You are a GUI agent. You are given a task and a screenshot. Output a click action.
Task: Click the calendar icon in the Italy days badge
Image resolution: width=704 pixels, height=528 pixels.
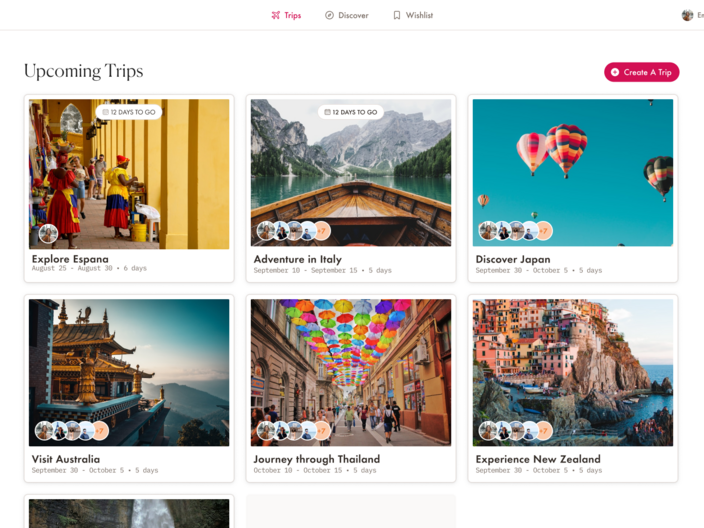point(327,112)
